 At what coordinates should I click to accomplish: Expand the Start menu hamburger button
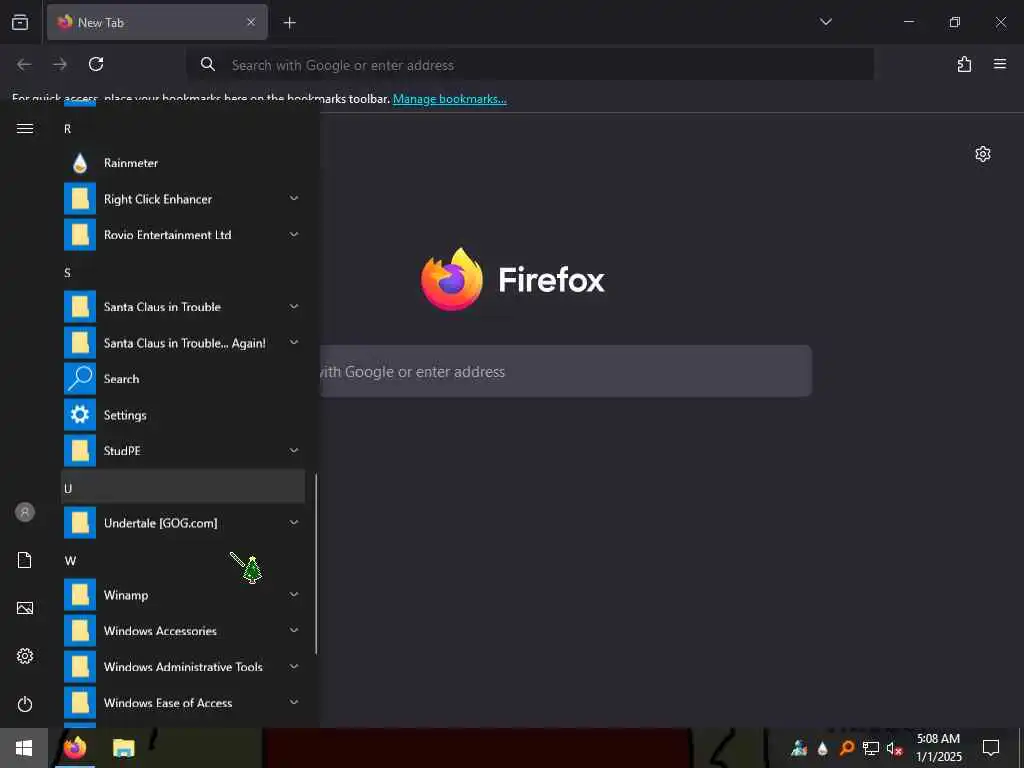25,129
